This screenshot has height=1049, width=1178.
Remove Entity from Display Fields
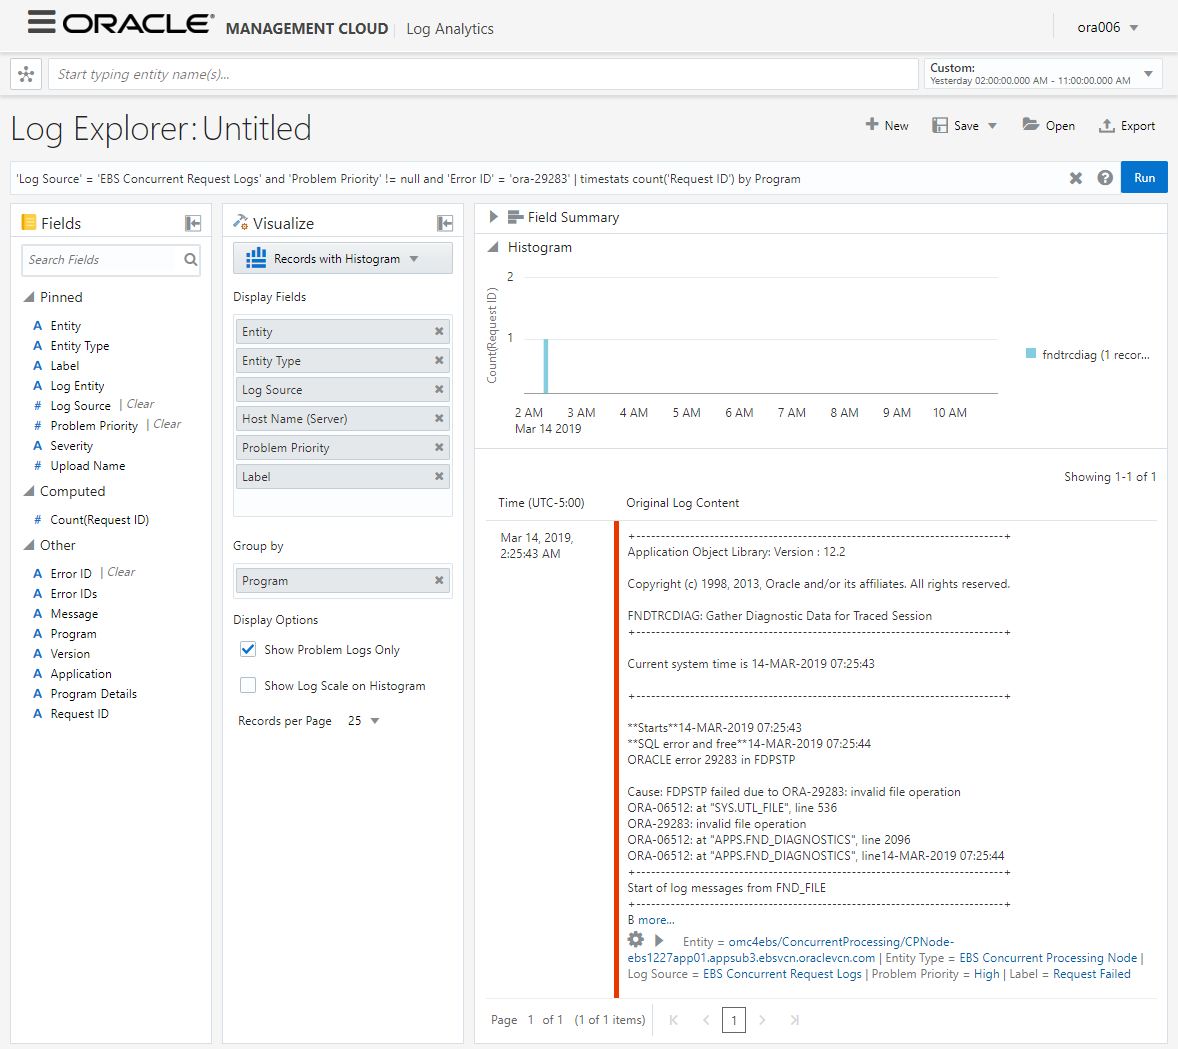pyautogui.click(x=439, y=331)
